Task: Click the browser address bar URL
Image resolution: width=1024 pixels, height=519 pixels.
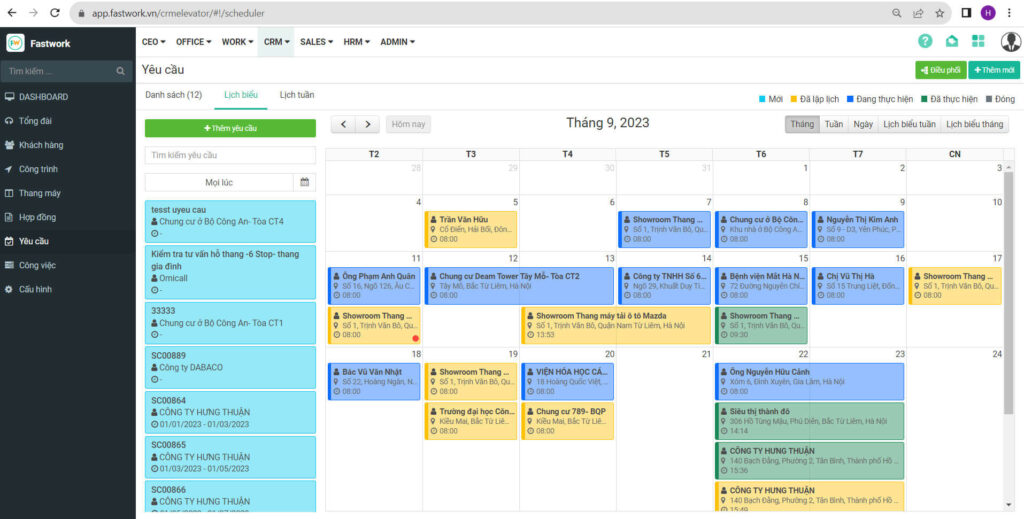Action: [x=178, y=13]
